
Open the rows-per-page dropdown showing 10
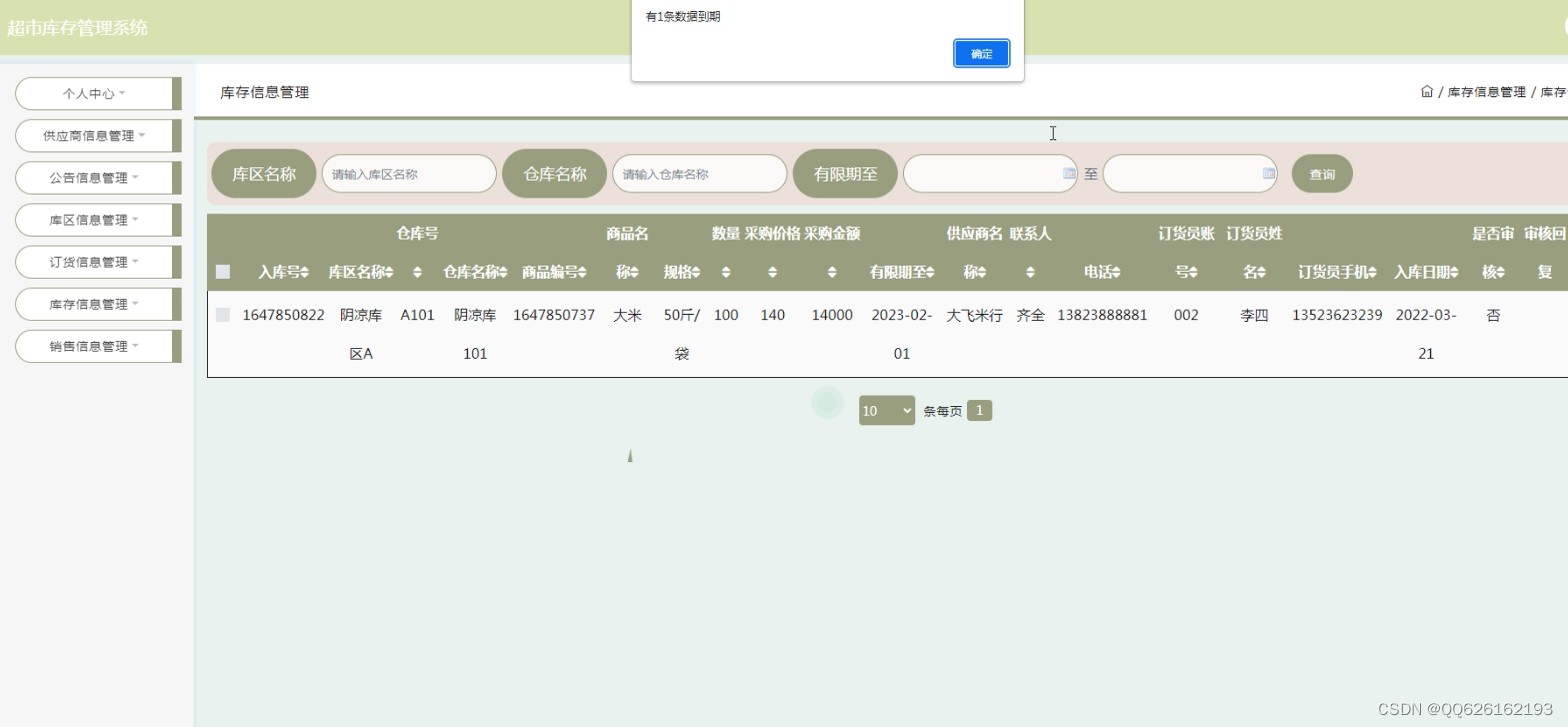coord(887,410)
